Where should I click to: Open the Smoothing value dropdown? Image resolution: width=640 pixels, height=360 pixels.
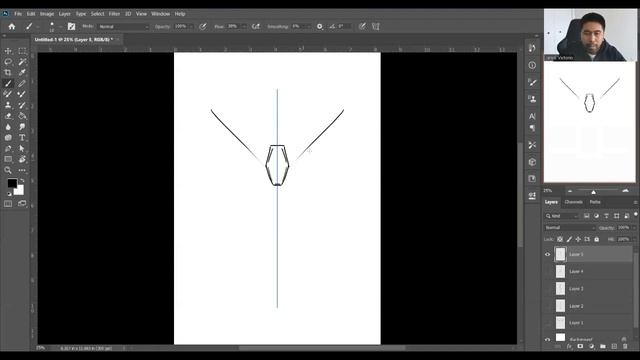point(308,27)
